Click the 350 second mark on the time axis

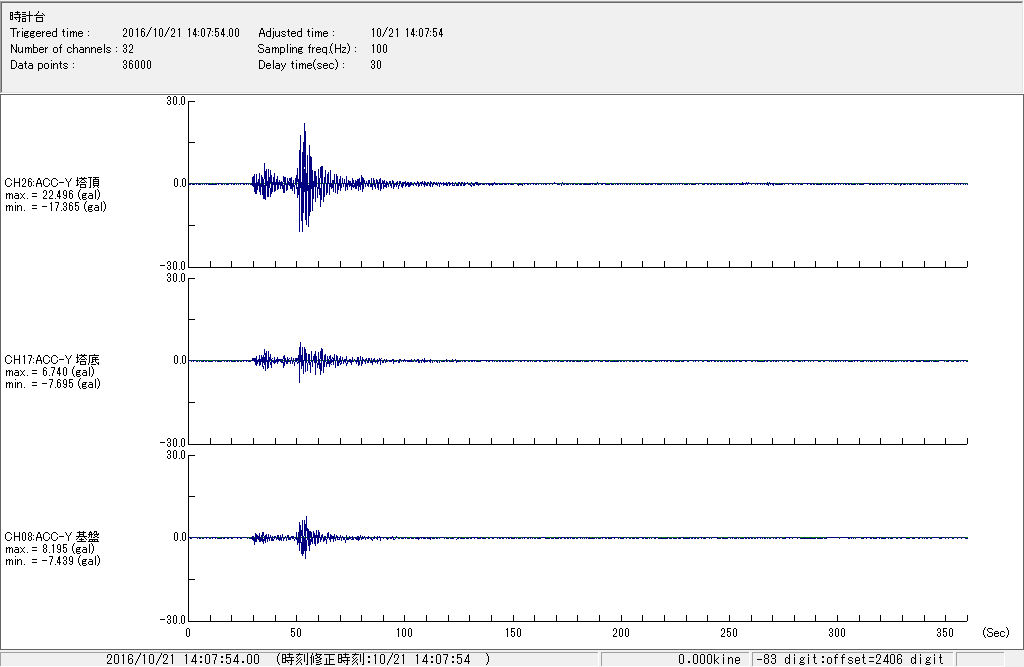coord(946,633)
